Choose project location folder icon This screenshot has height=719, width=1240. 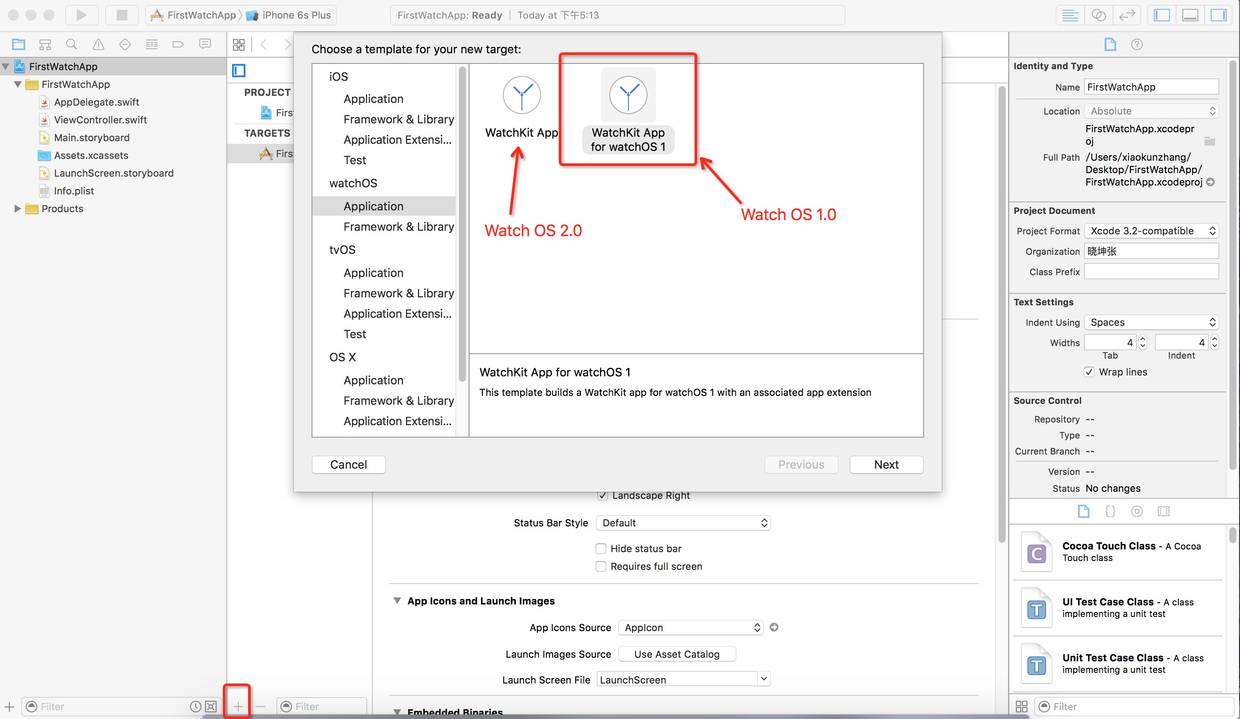click(x=1210, y=141)
